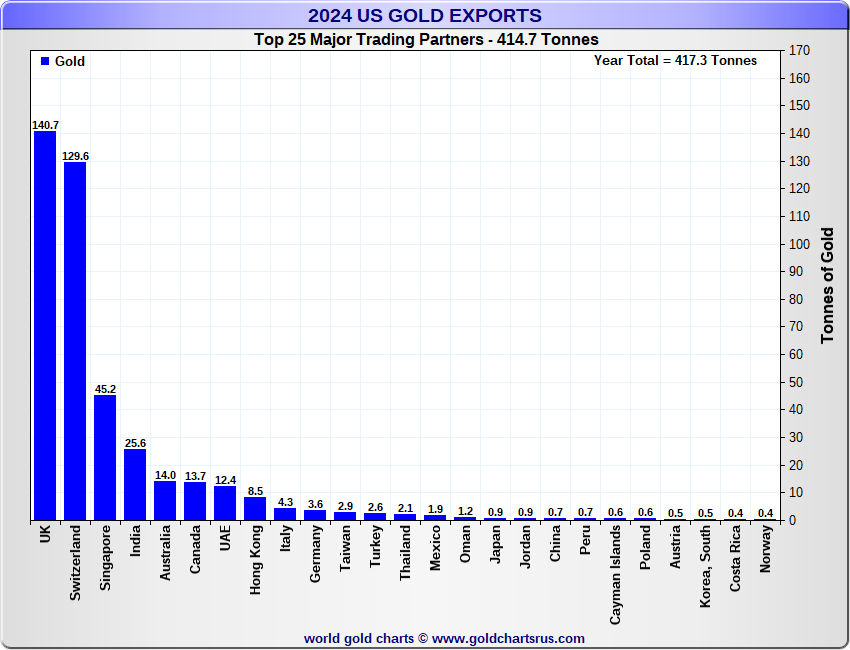
Task: Click the 170 tick on the y-axis
Action: tap(800, 50)
